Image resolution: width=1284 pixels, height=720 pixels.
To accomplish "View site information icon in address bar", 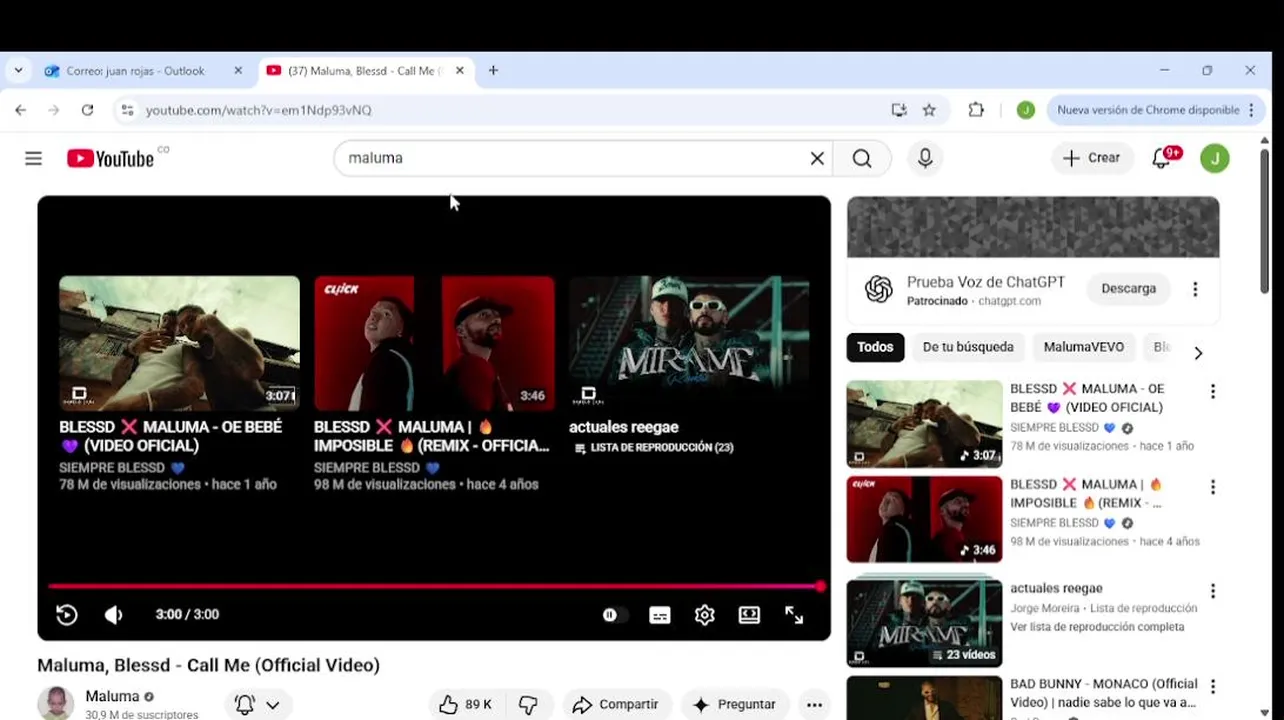I will (x=127, y=110).
